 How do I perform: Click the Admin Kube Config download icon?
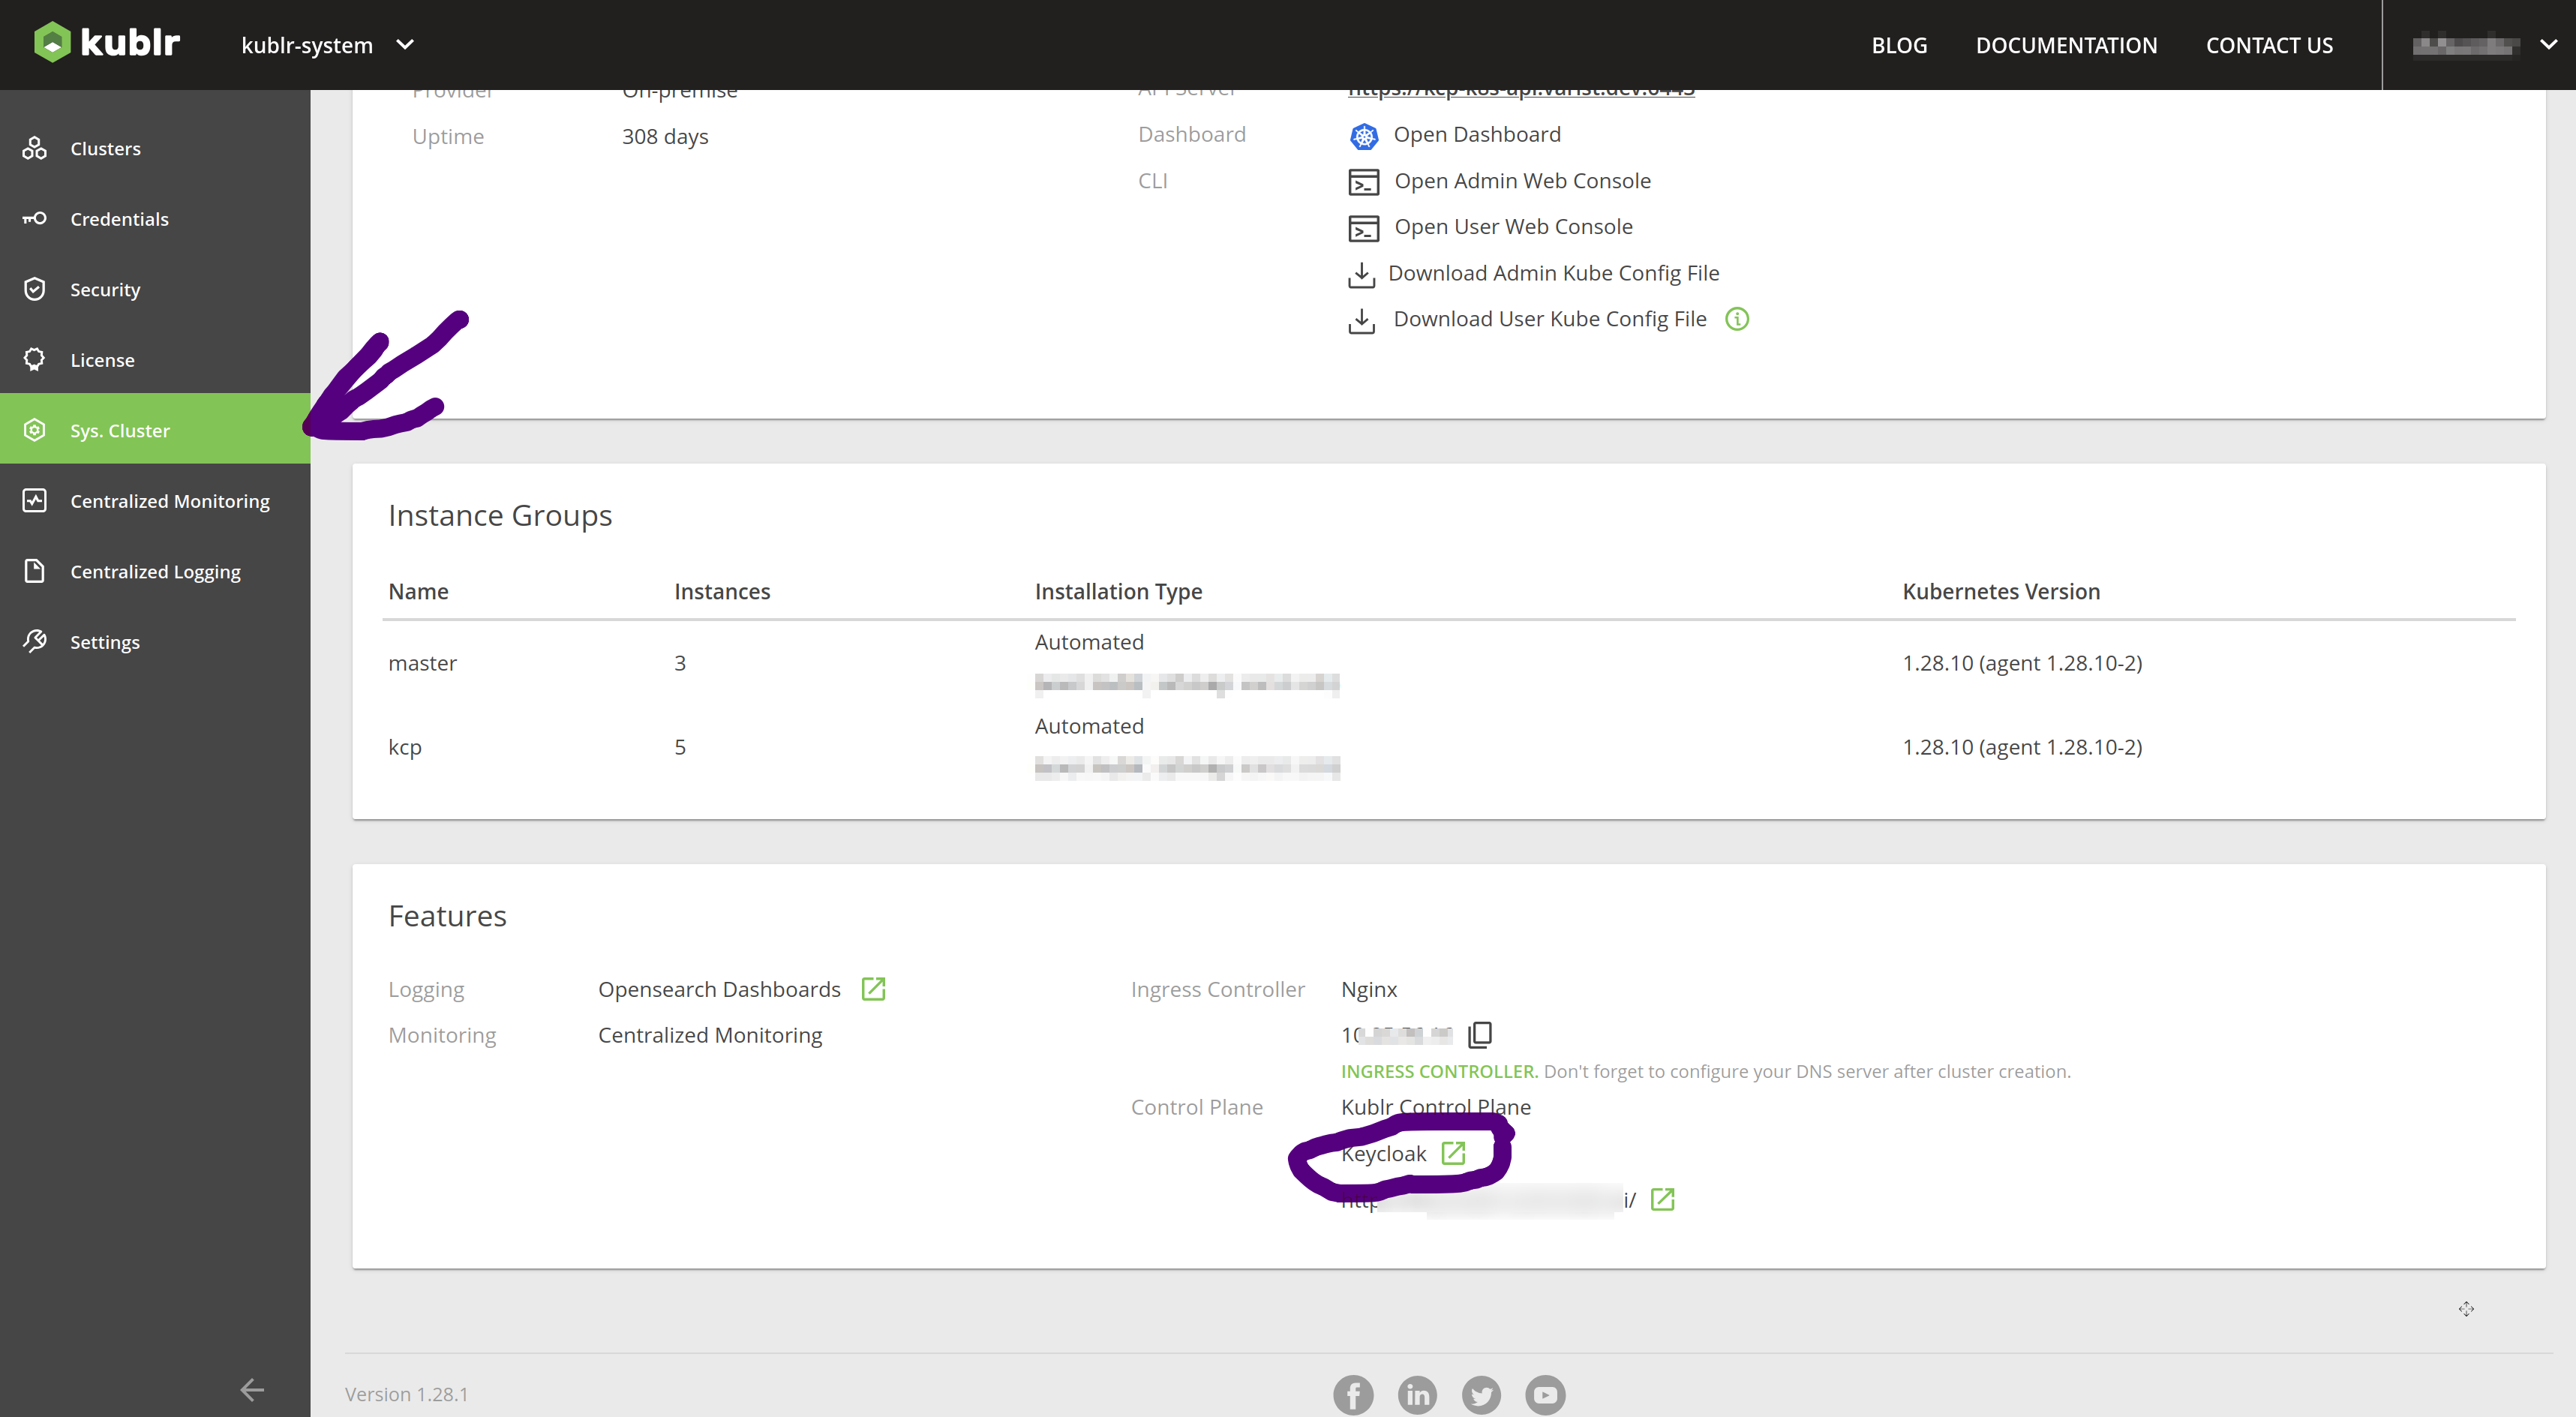tap(1361, 275)
